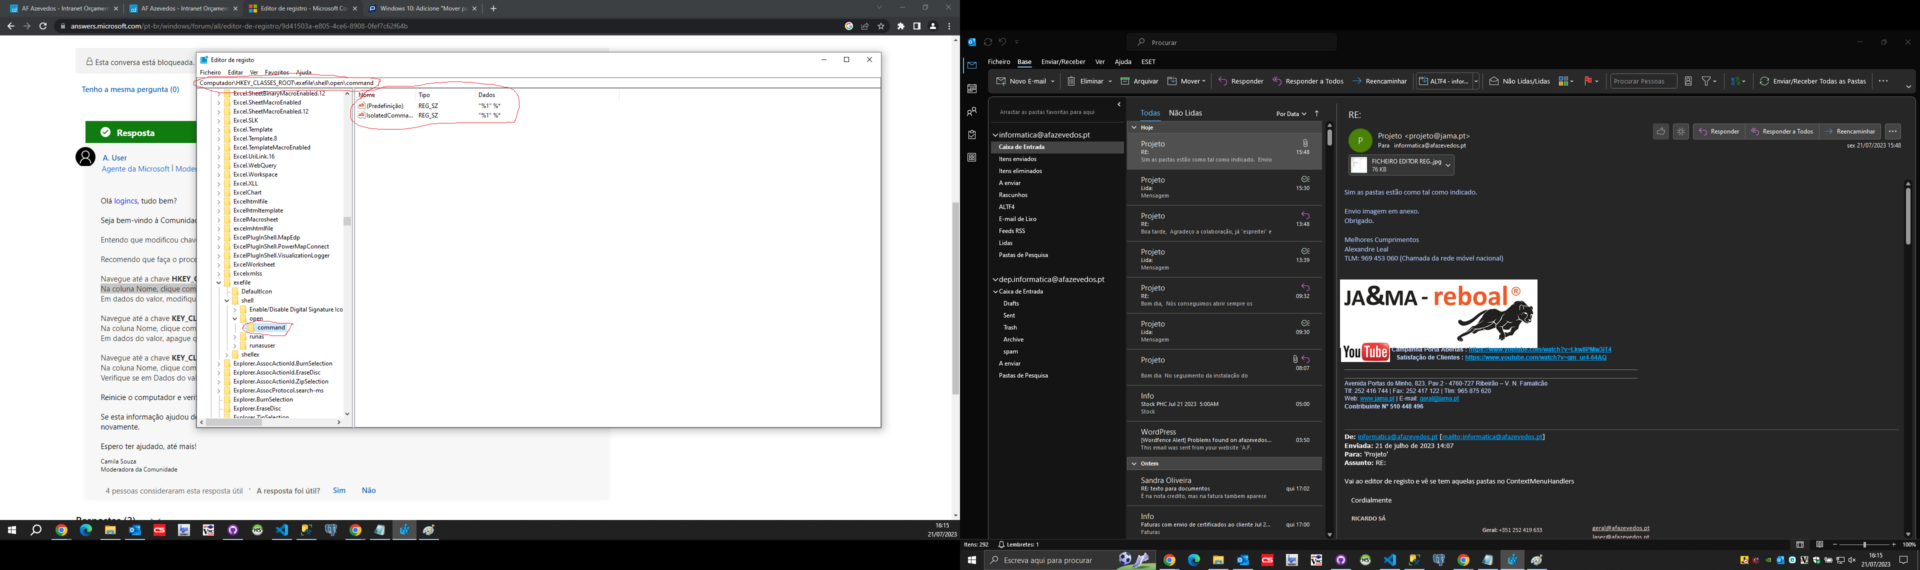Expand the FICHEIRO EDITOR REG.jpg attachment dropdown
The width and height of the screenshot is (1920, 570).
1448,165
